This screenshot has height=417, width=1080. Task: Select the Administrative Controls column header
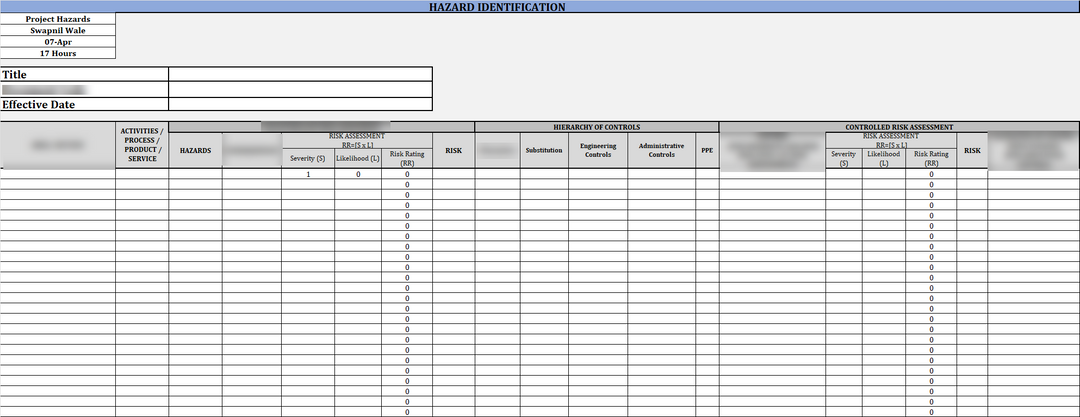pyautogui.click(x=661, y=150)
